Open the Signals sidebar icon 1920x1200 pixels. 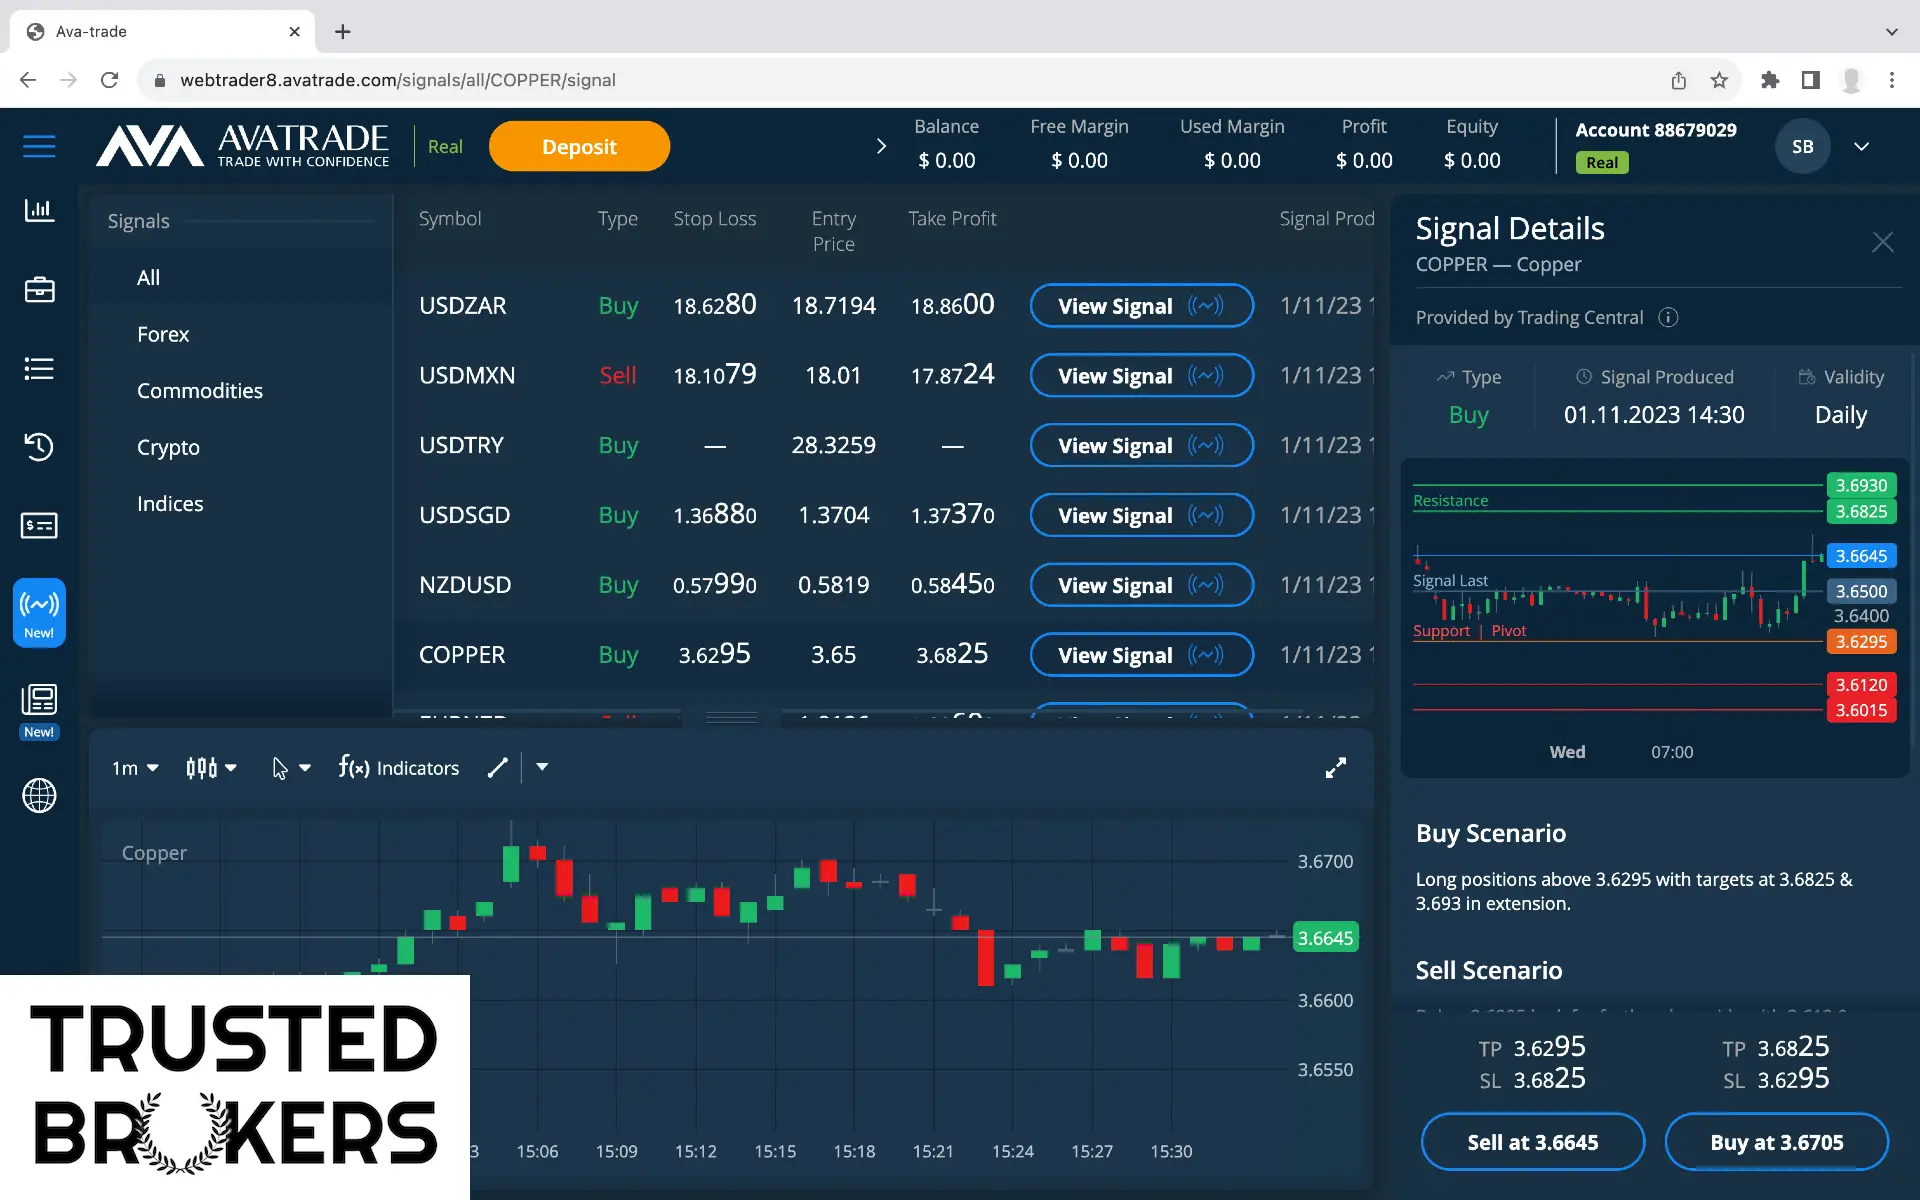pos(39,613)
